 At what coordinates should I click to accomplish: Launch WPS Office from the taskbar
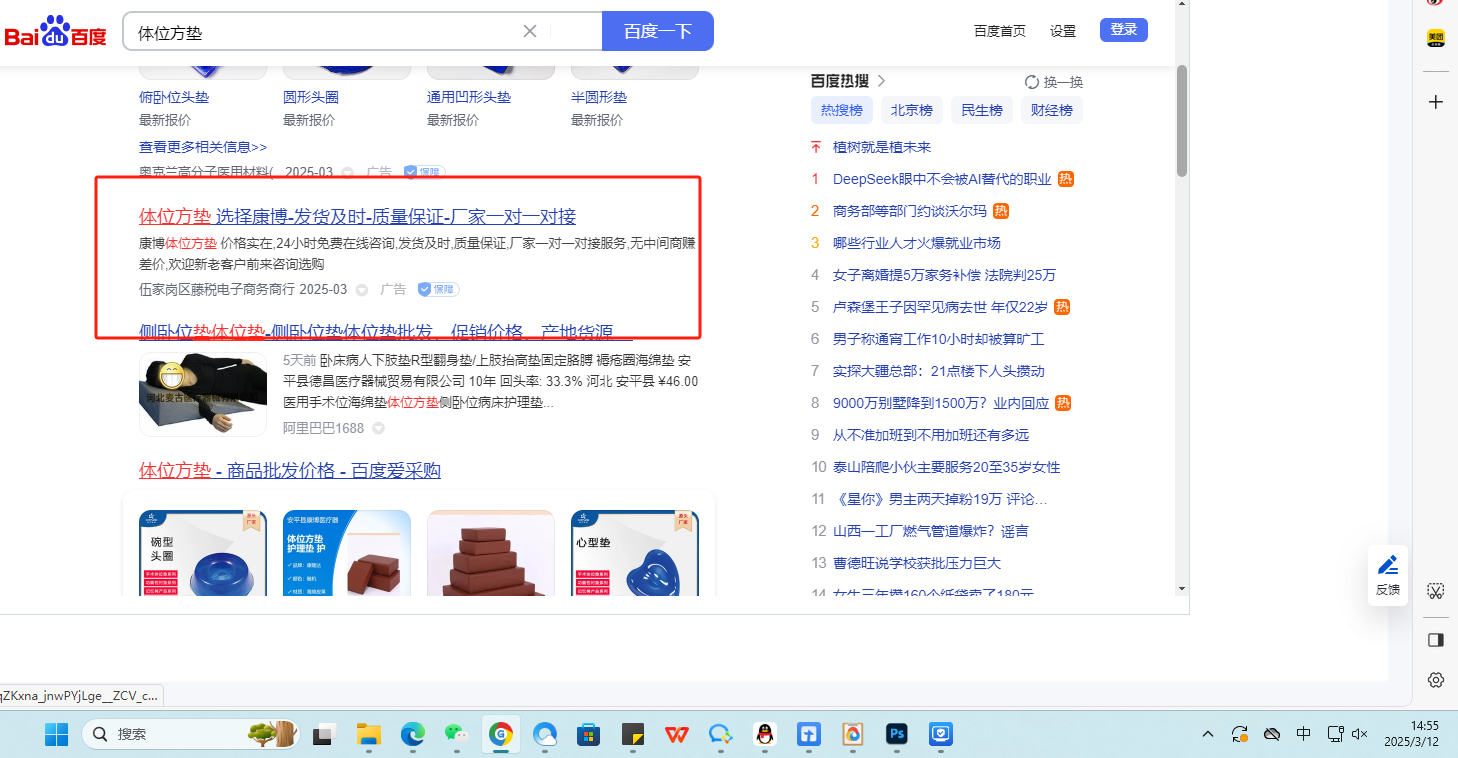point(677,734)
